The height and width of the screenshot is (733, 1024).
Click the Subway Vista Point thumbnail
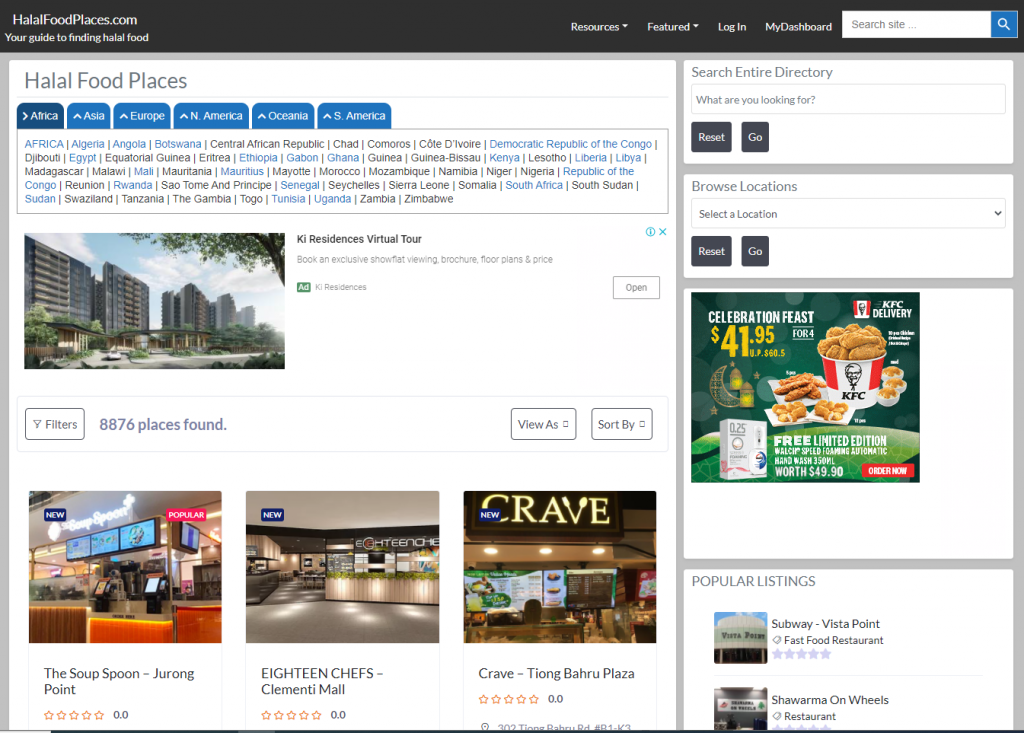(741, 638)
